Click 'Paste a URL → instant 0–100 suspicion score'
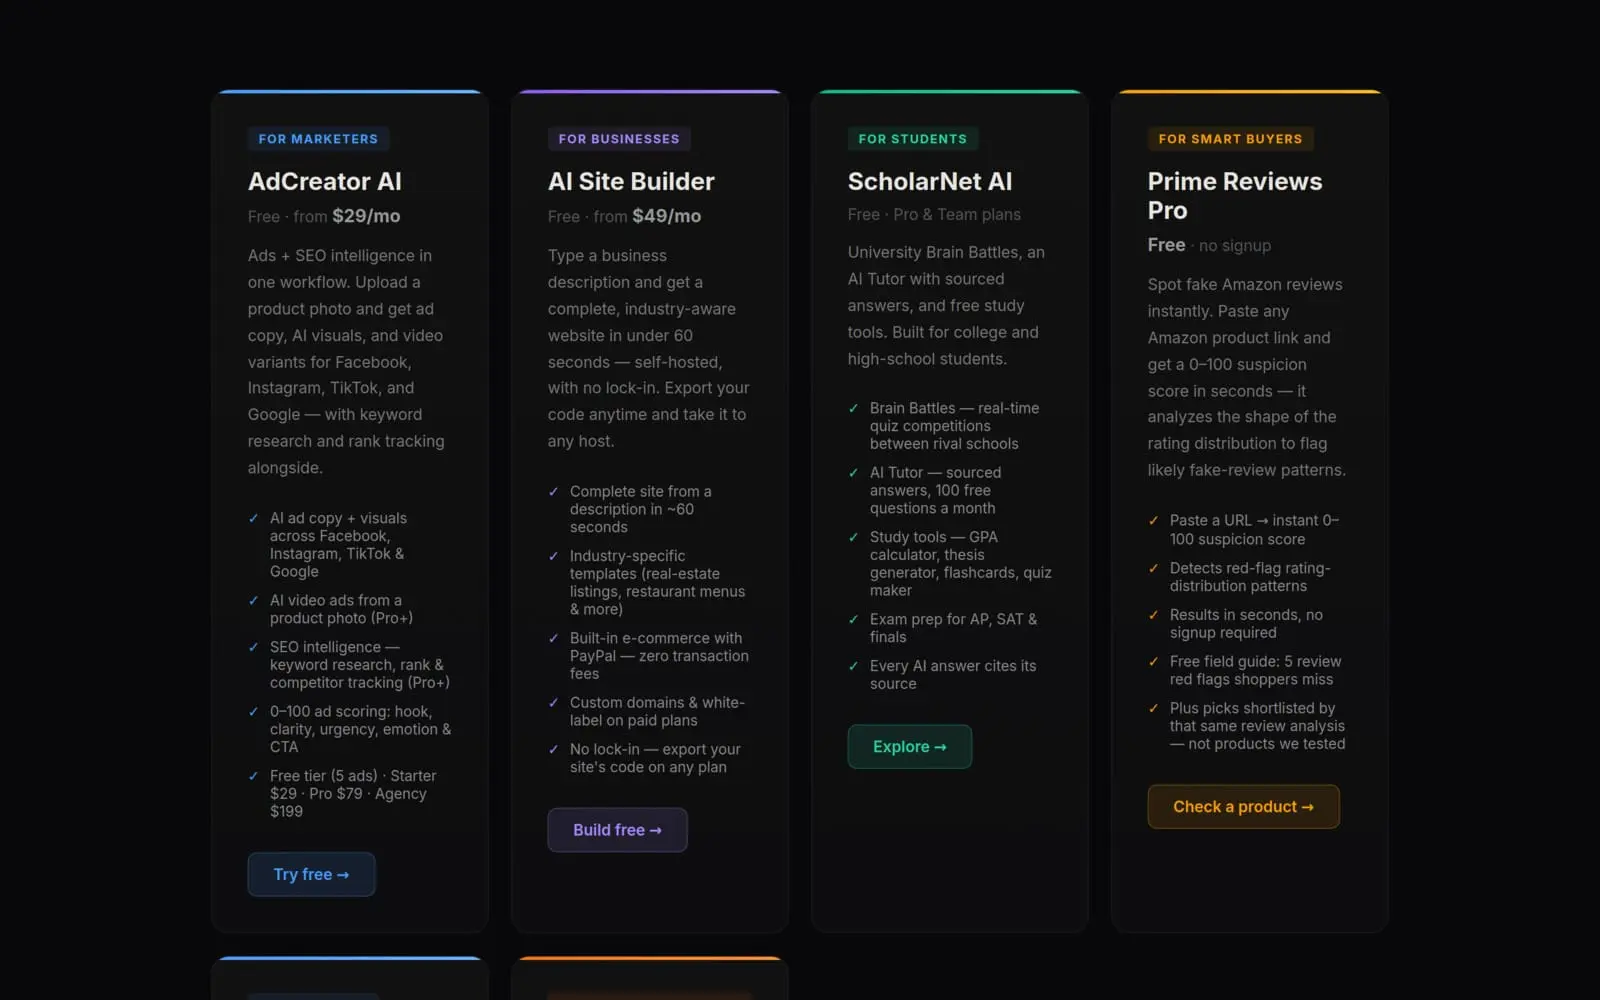Screen dimensions: 1600x1000 1254,530
